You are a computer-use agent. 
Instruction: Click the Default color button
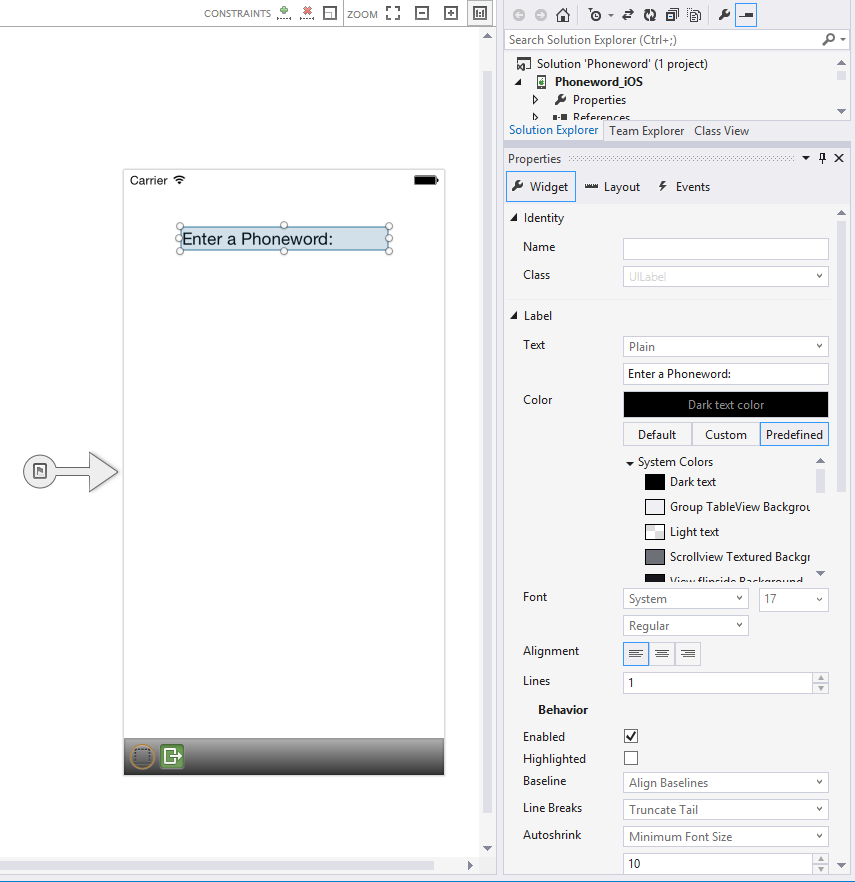point(657,435)
